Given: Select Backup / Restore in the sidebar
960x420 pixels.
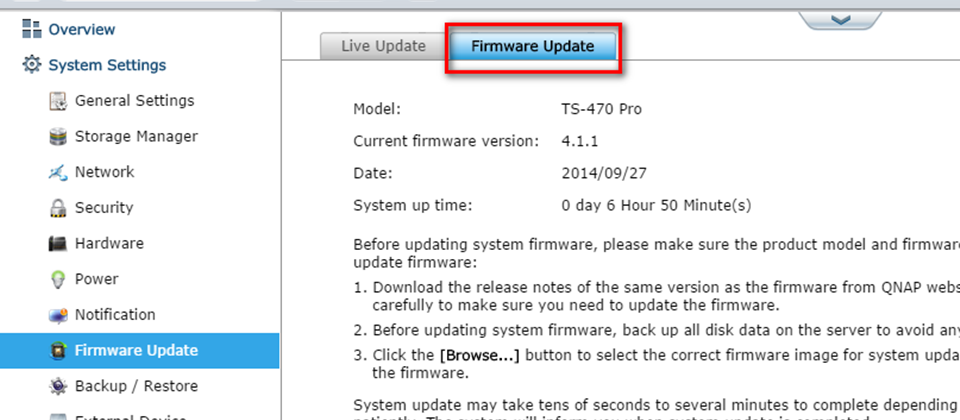Looking at the screenshot, I should click(x=136, y=386).
